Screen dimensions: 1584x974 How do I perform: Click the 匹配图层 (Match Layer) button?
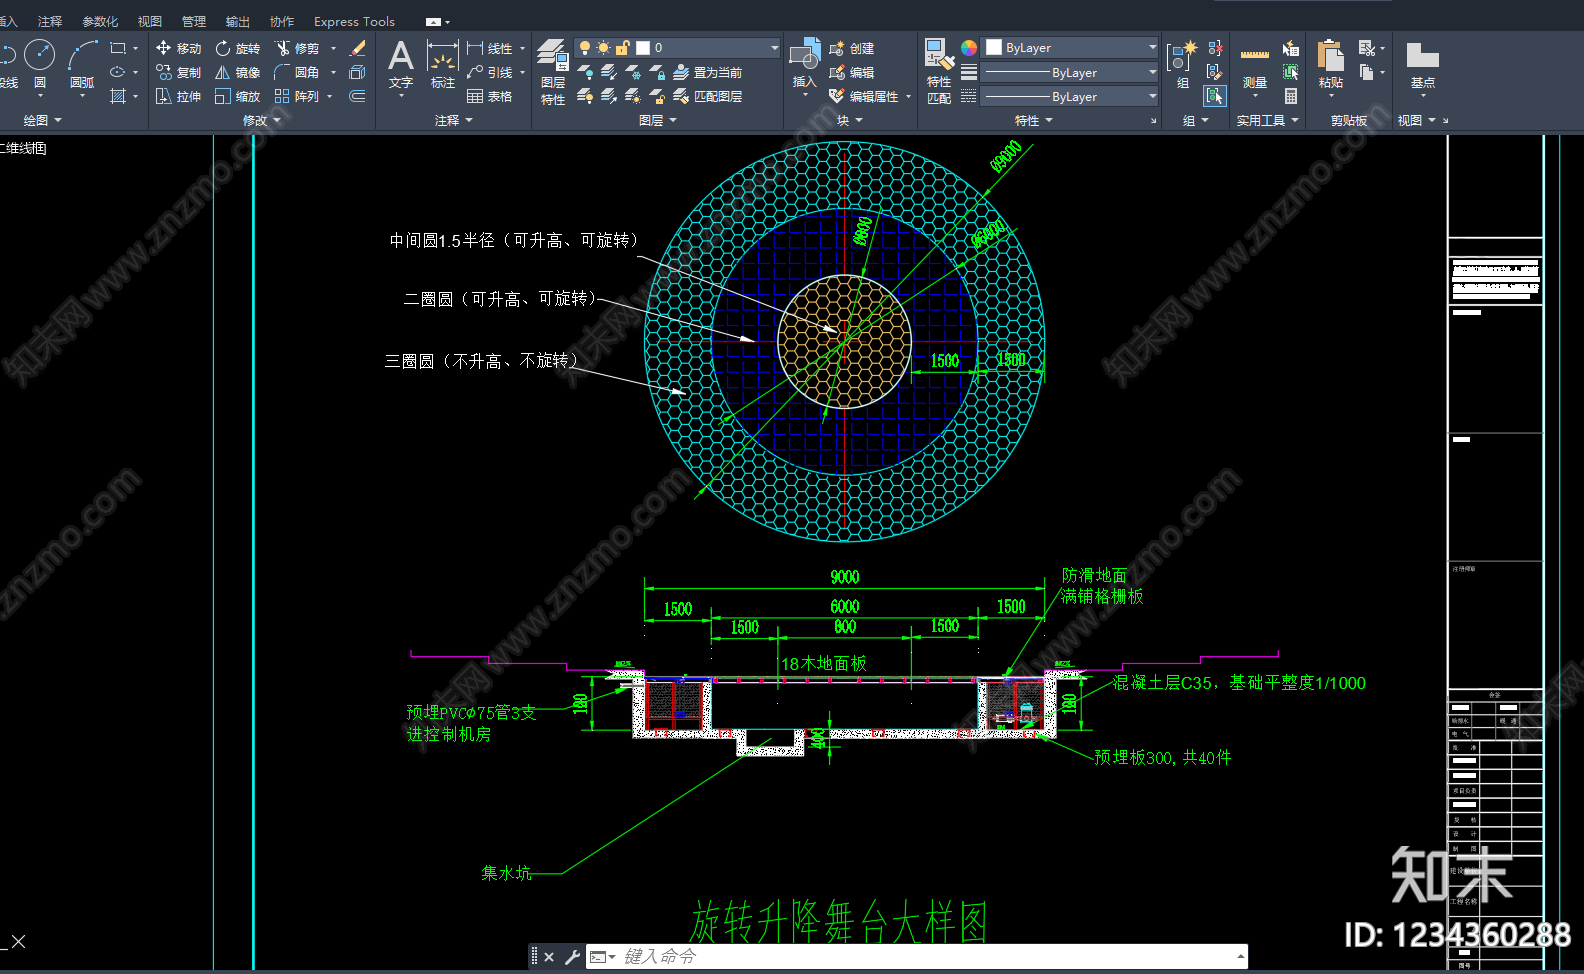tap(707, 96)
